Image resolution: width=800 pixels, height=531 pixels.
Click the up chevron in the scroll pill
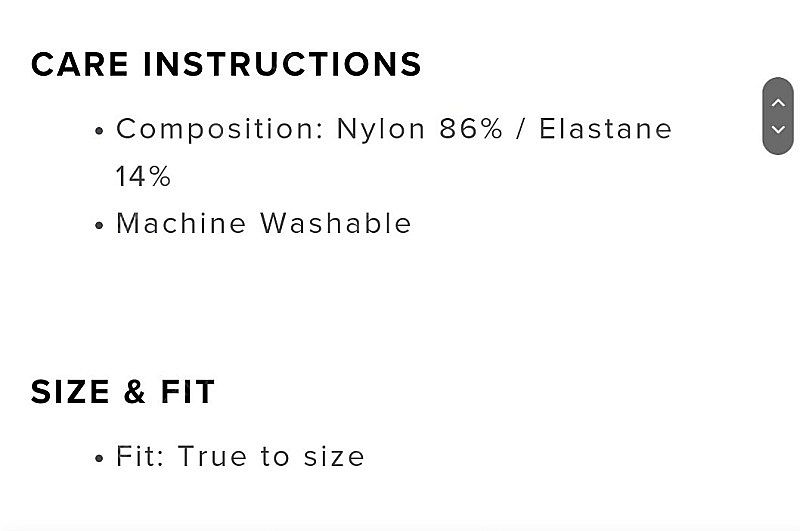tap(778, 103)
